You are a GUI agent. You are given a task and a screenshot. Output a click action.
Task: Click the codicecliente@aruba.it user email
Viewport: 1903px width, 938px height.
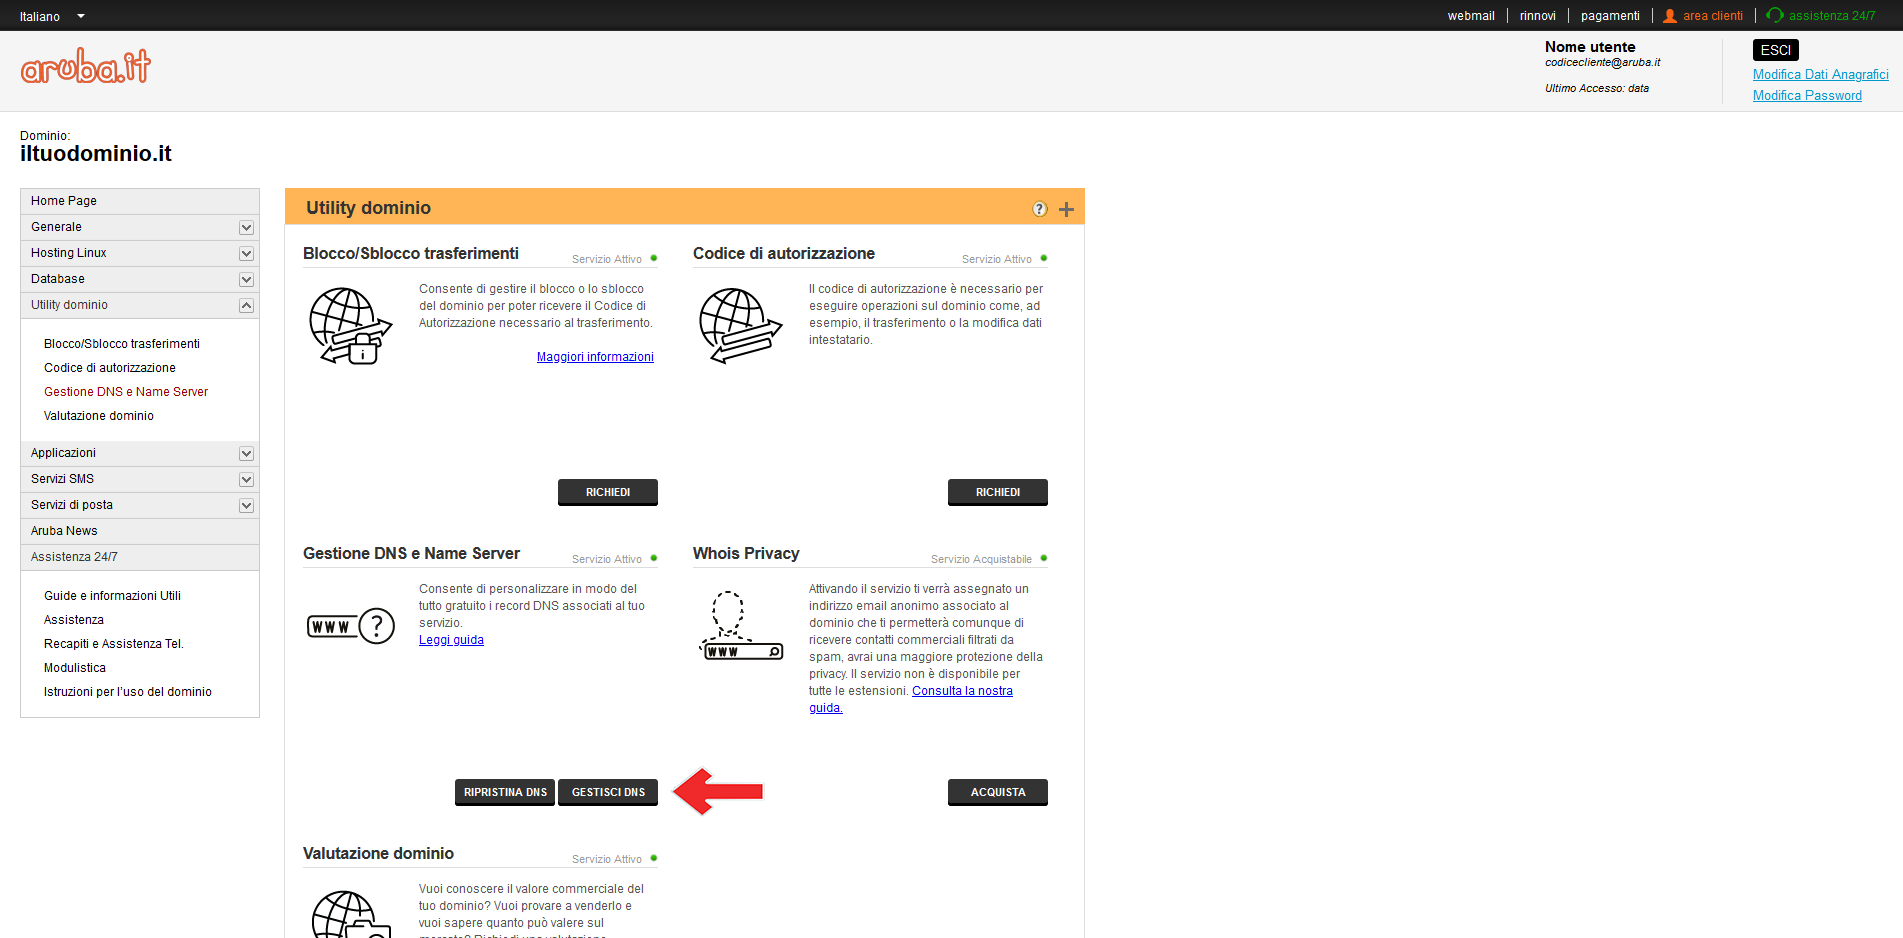(1602, 62)
